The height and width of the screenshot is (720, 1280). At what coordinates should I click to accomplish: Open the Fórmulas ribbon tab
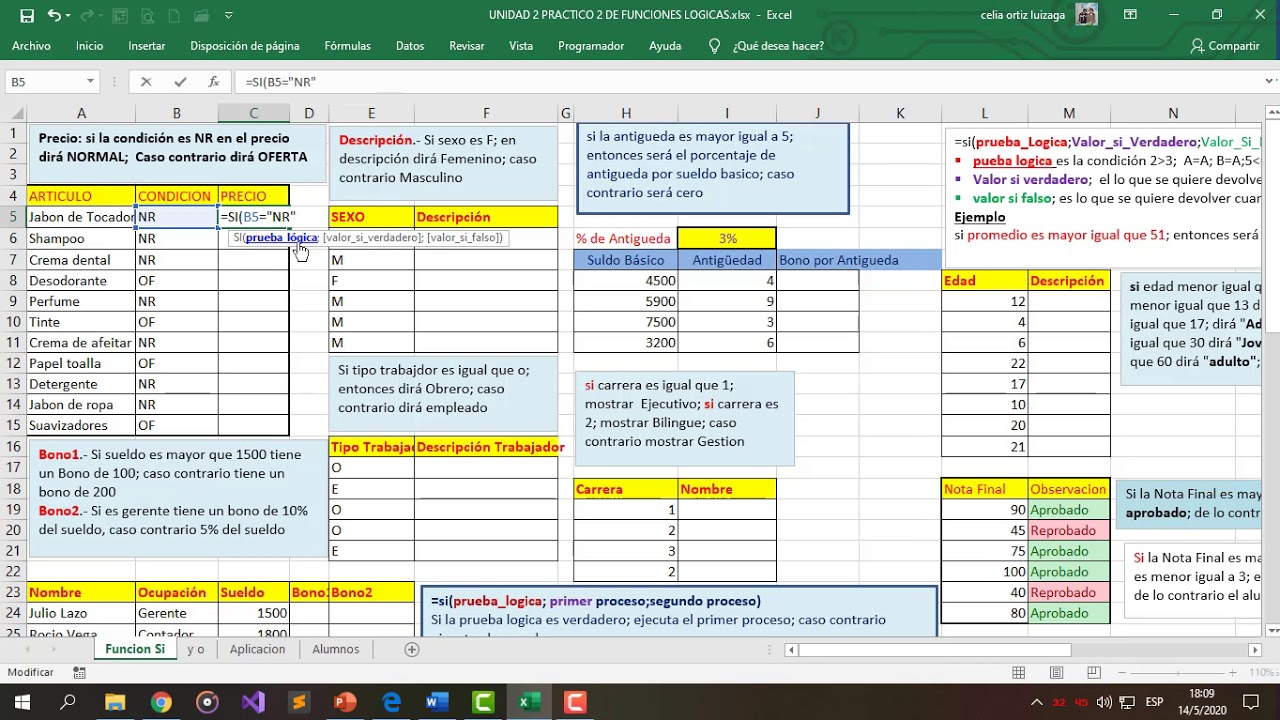(x=347, y=46)
